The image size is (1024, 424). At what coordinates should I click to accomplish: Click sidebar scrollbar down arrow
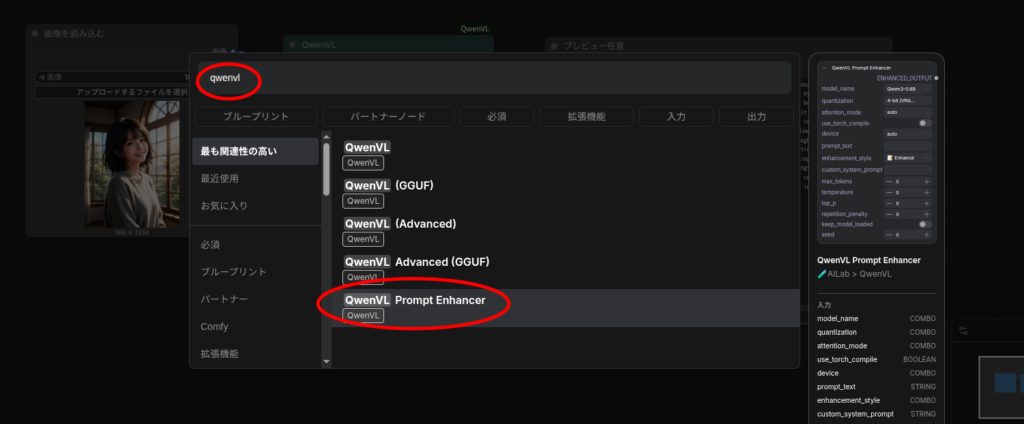[x=325, y=360]
